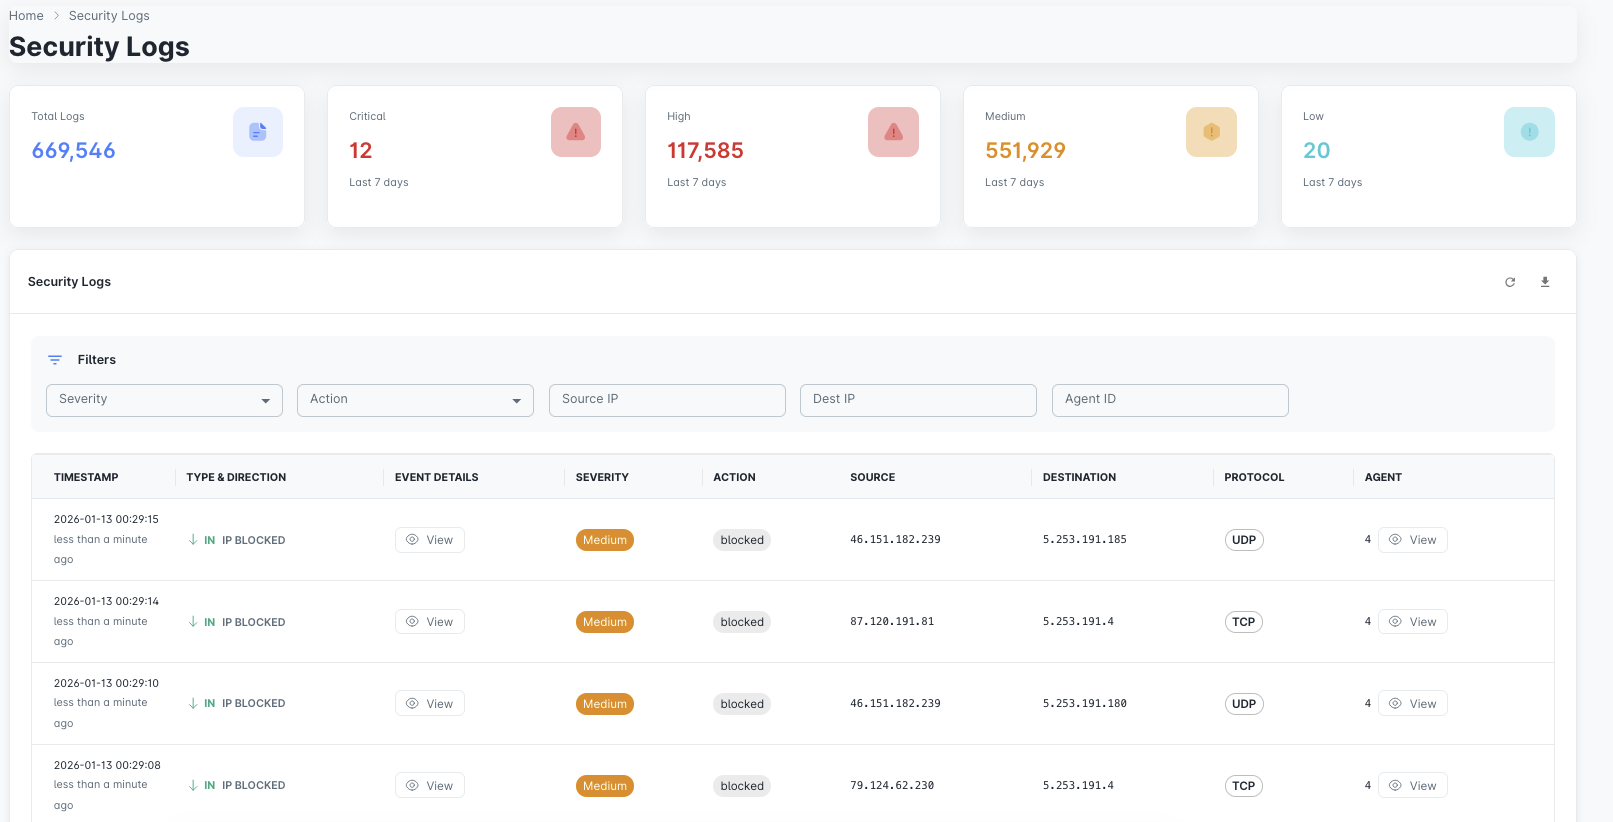Go to Home breadcrumb link
The image size is (1613, 822).
coord(26,16)
